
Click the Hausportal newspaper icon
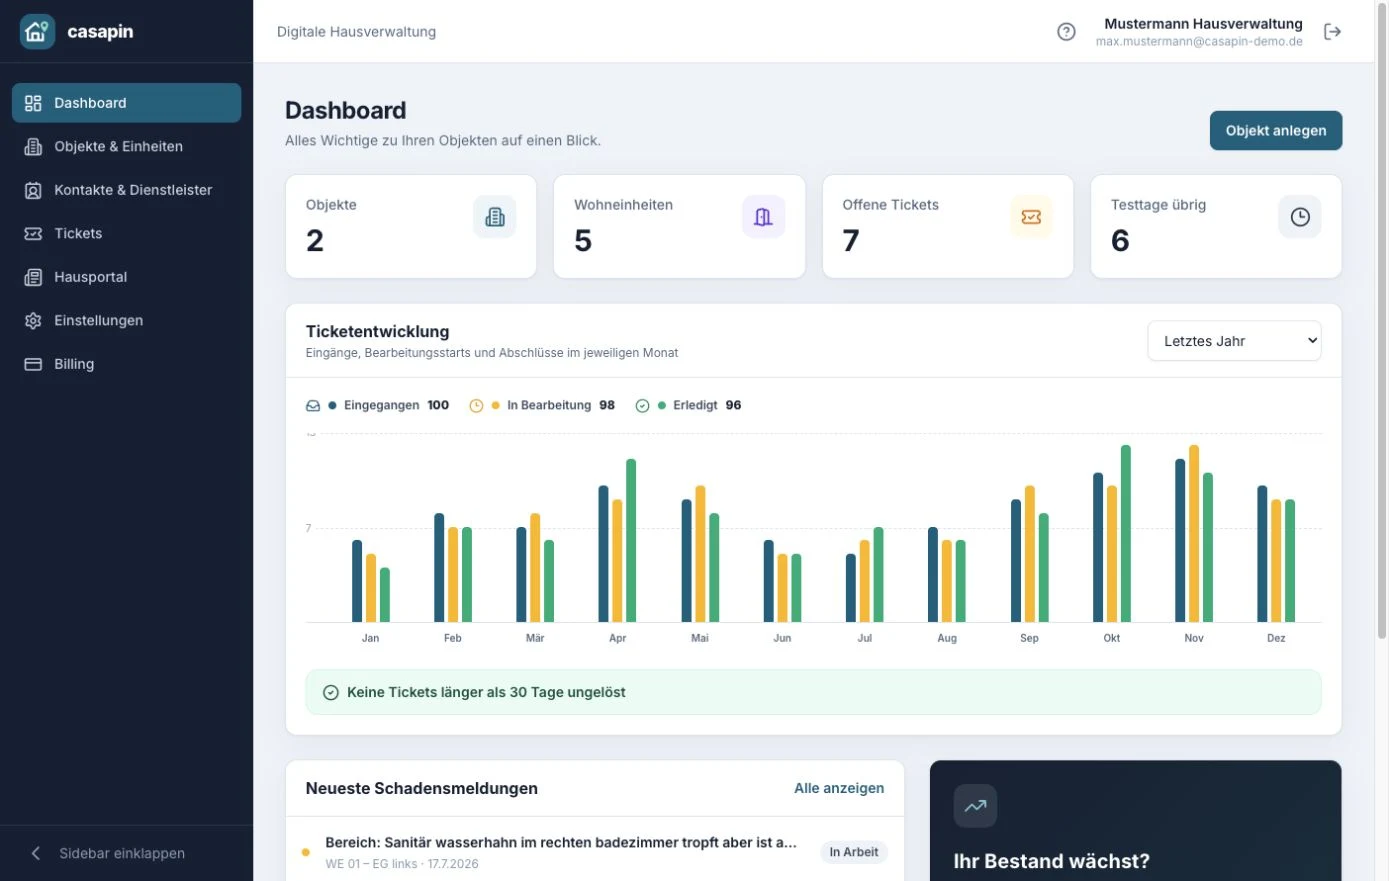(33, 277)
